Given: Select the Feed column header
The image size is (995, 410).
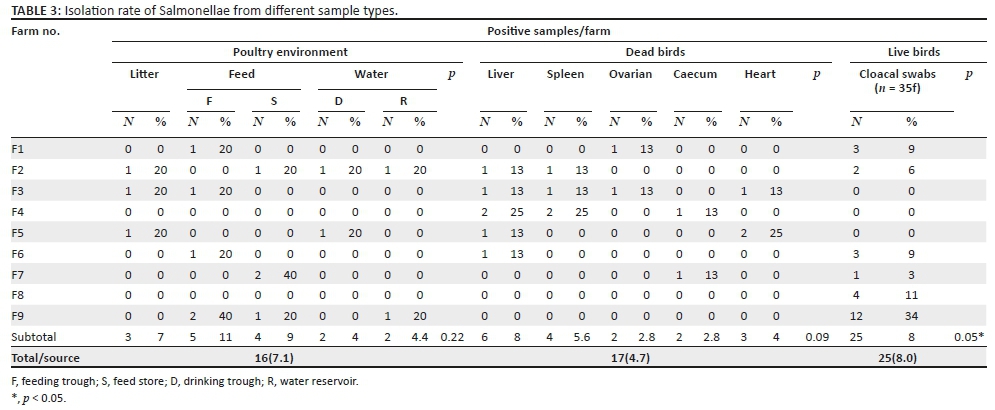Looking at the screenshot, I should (242, 74).
